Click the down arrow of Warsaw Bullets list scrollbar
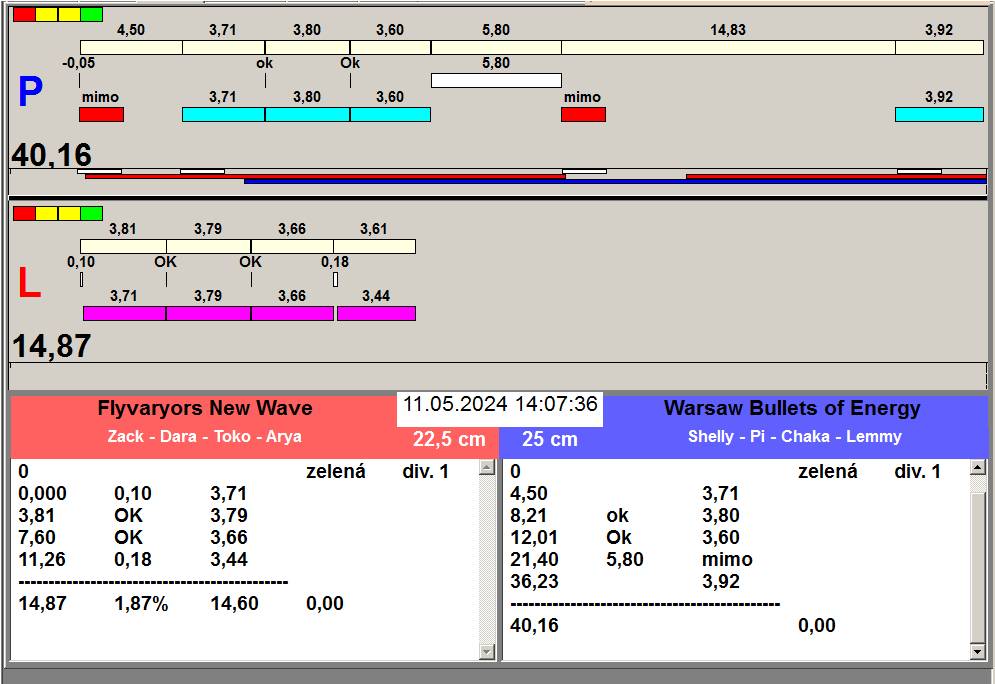Screen dimensions: 995x684 [978, 652]
